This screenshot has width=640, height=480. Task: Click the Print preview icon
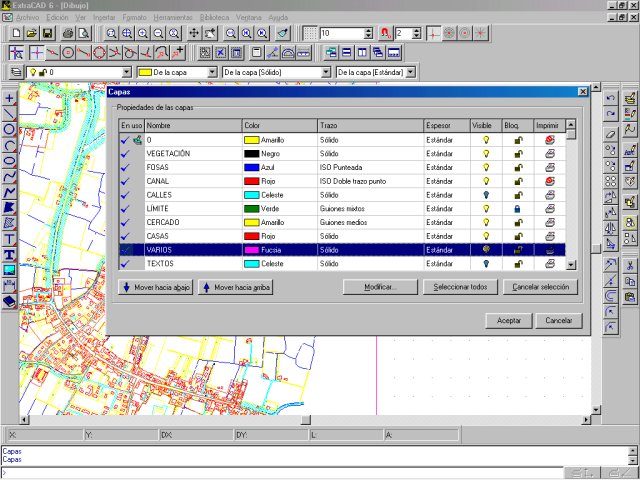coord(84,33)
